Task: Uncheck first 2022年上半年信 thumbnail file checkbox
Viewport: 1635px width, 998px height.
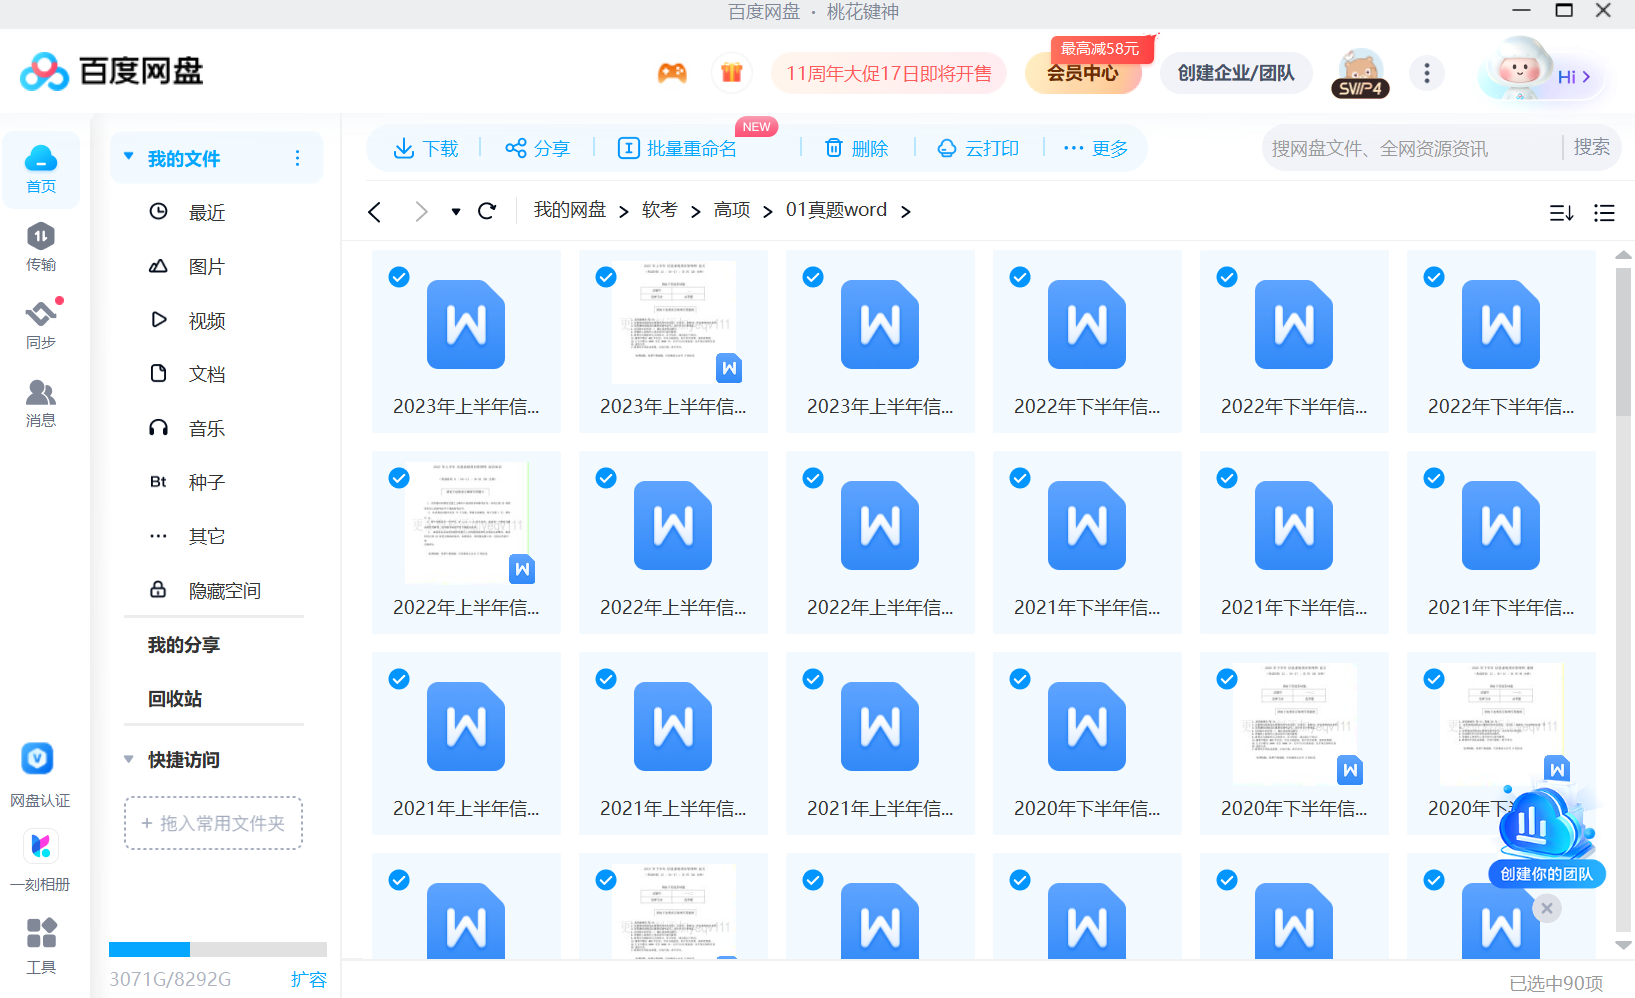Action: tap(399, 478)
